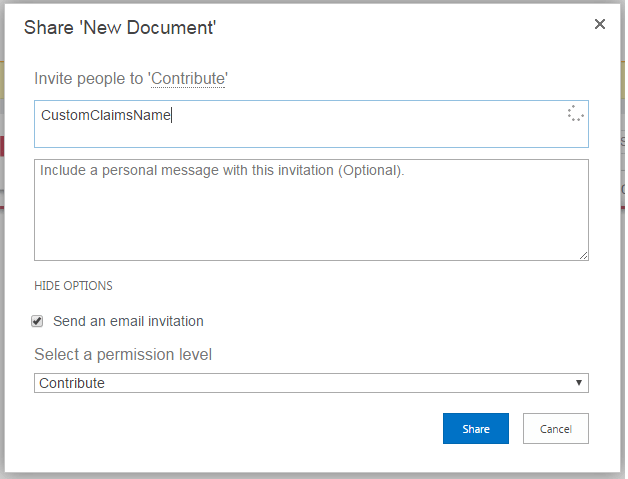Open the Contribute permission level dropdown
The height and width of the screenshot is (479, 628).
tap(310, 383)
